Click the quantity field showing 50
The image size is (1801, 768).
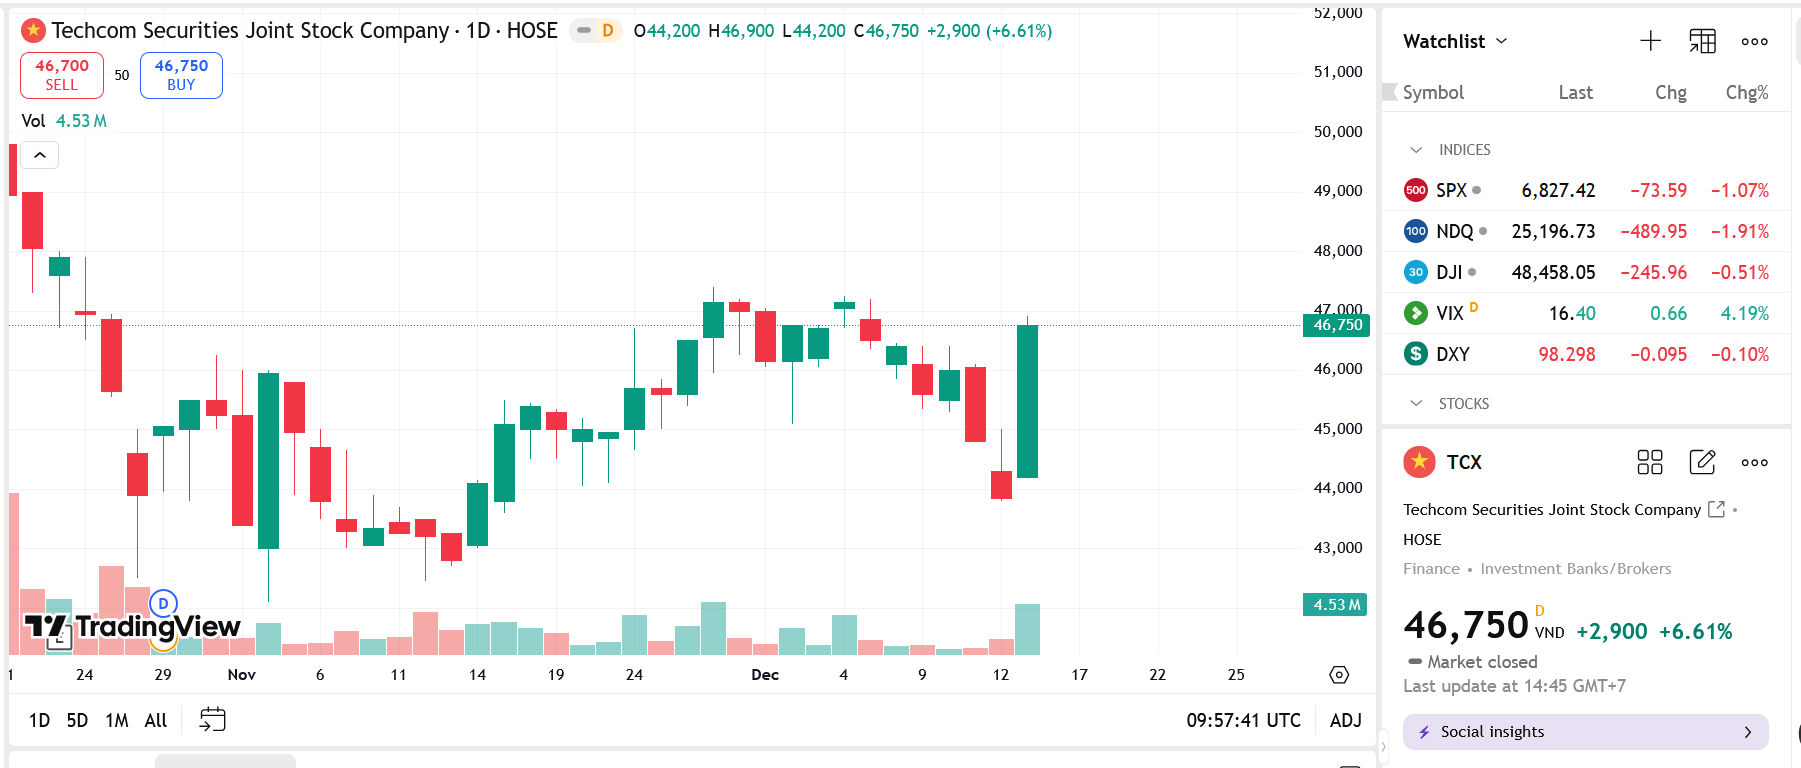[x=121, y=75]
